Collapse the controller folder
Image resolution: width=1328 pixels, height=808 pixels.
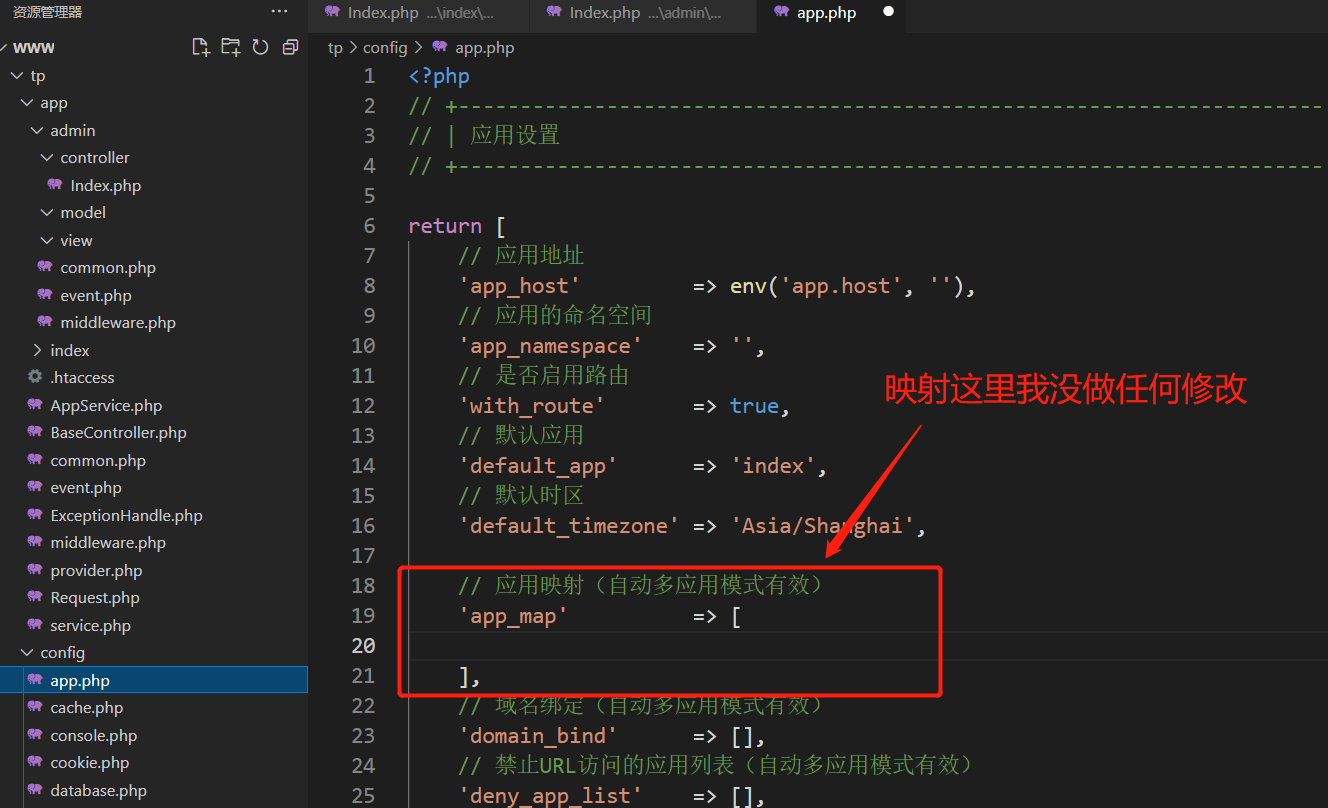pyautogui.click(x=46, y=158)
